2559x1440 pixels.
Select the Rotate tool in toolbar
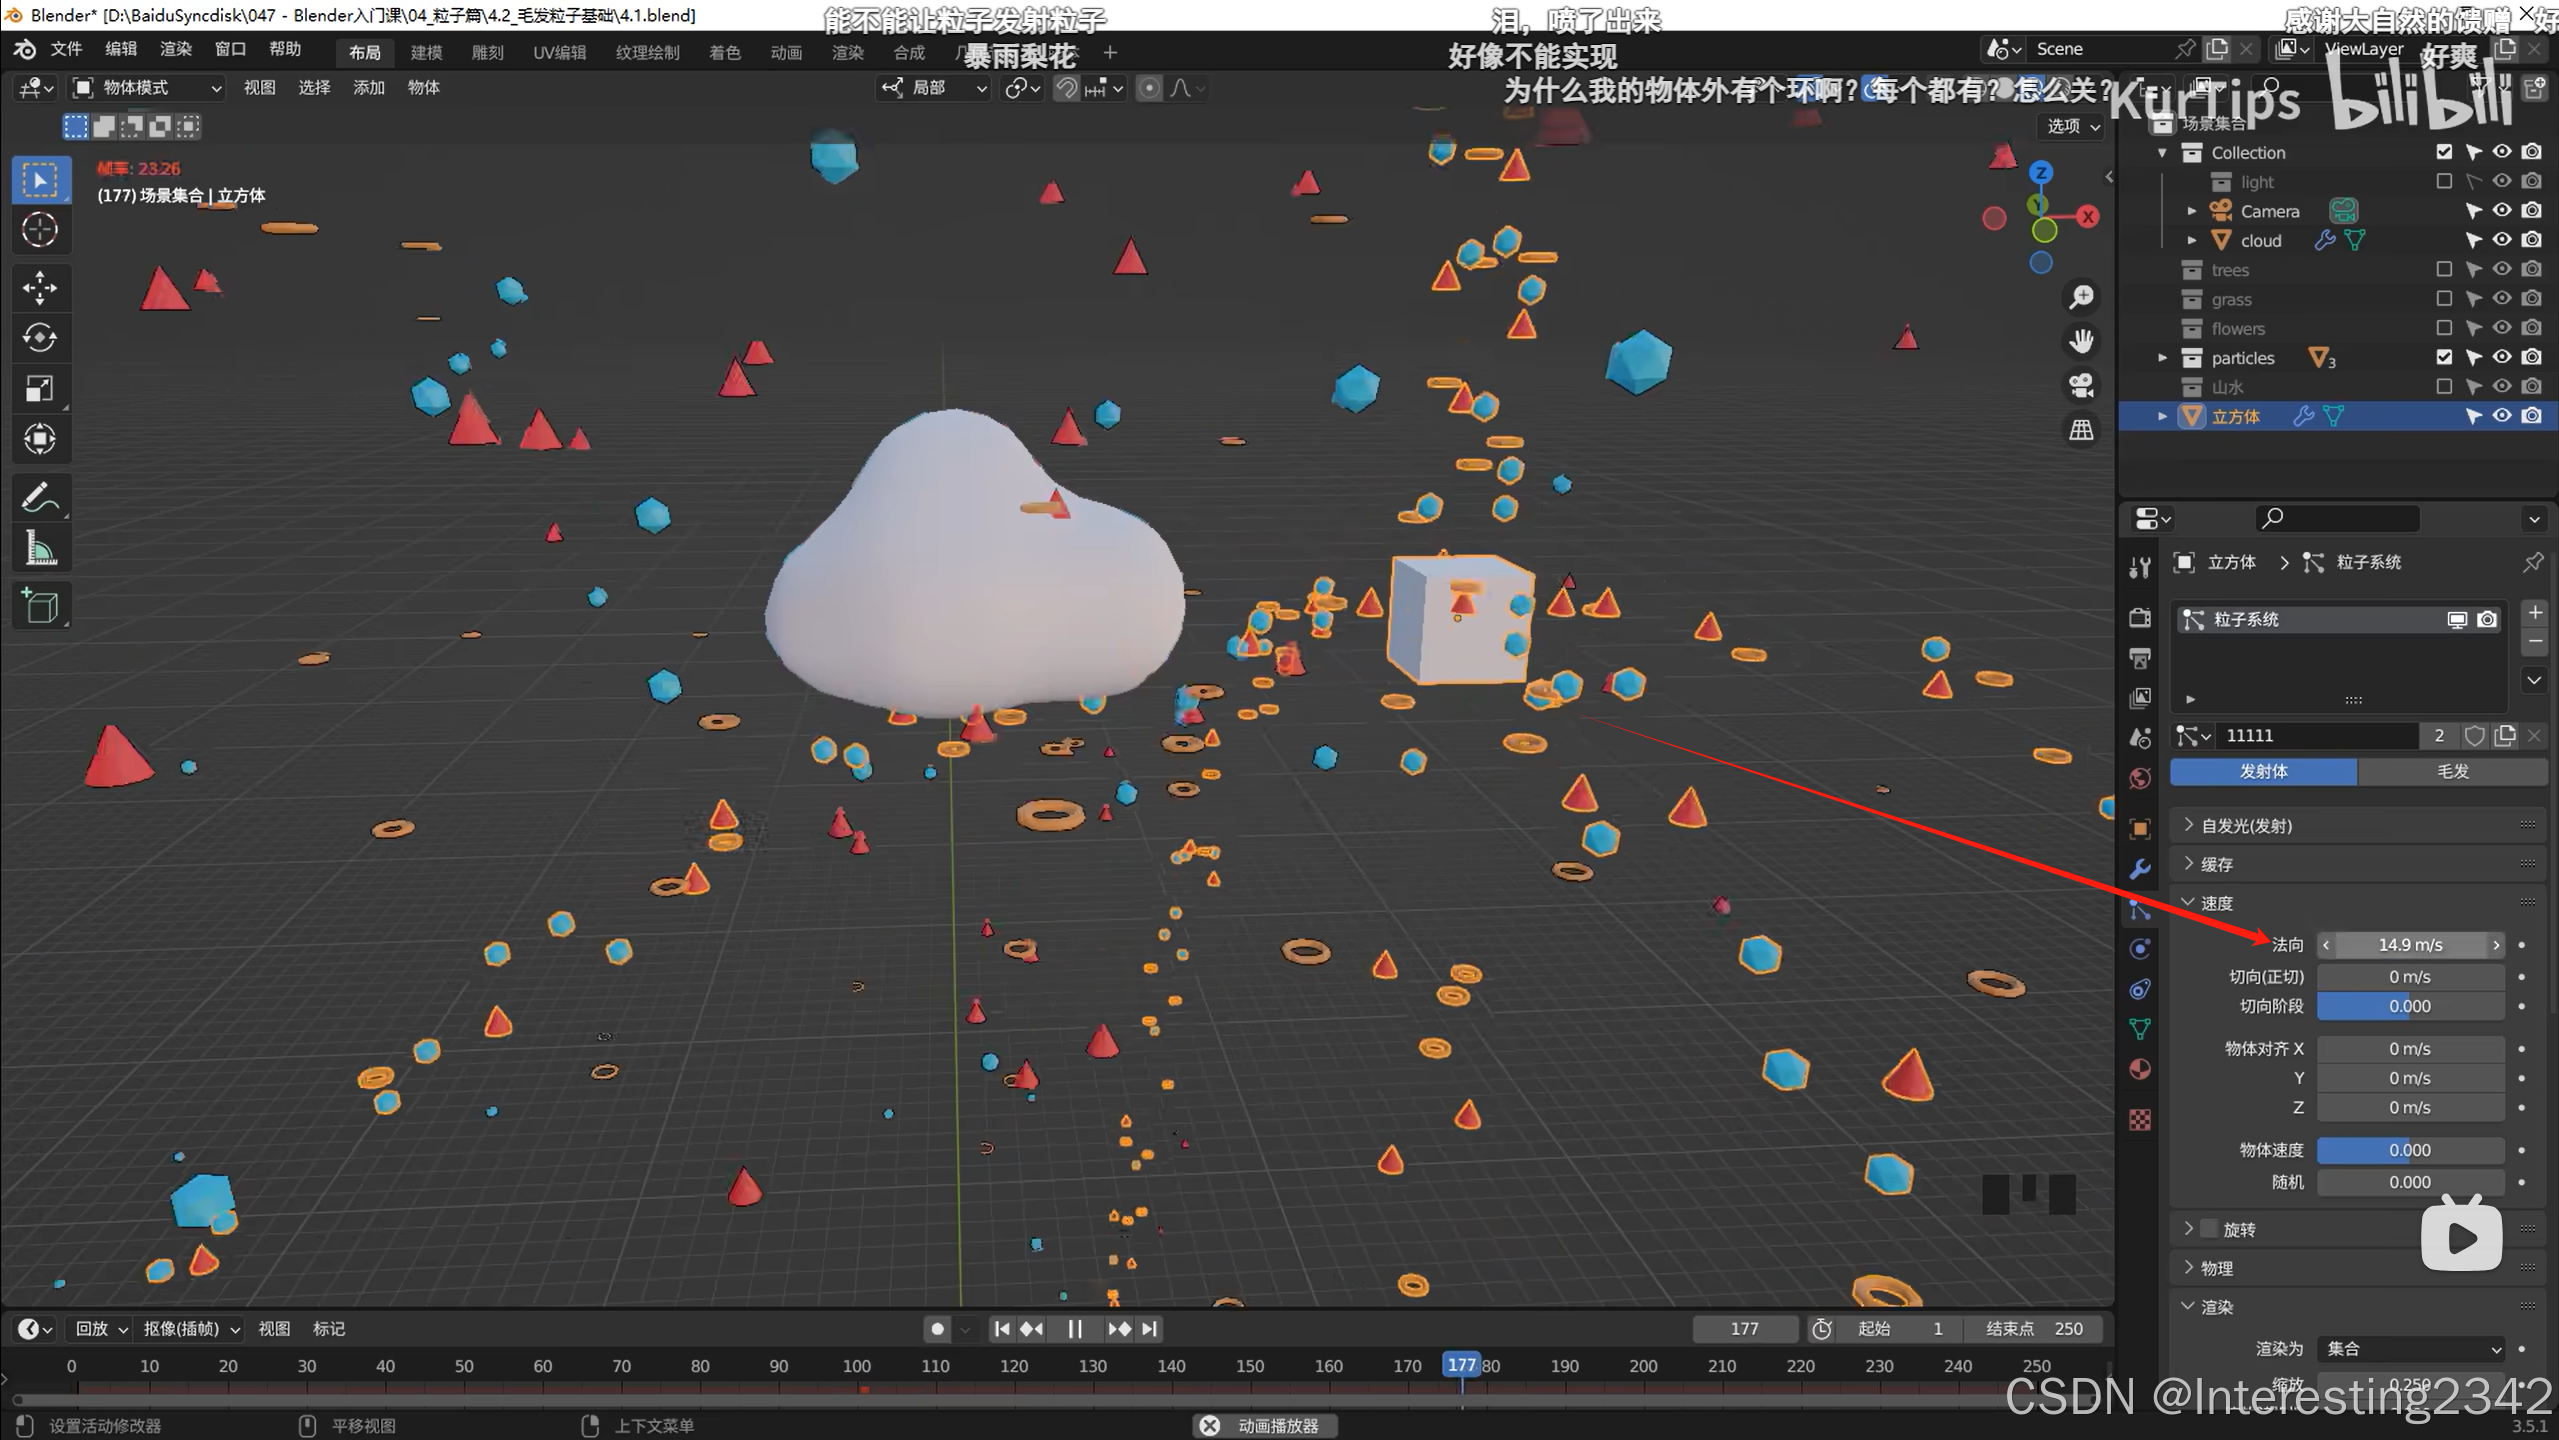40,338
